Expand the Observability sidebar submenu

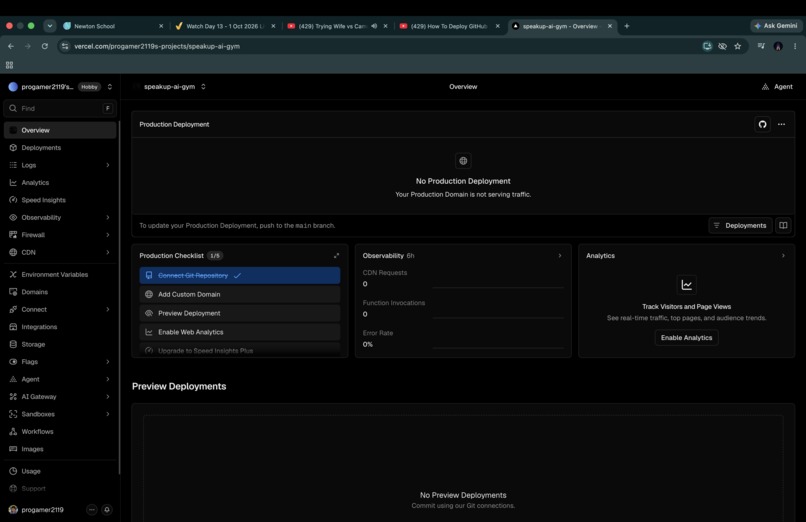pyautogui.click(x=108, y=217)
